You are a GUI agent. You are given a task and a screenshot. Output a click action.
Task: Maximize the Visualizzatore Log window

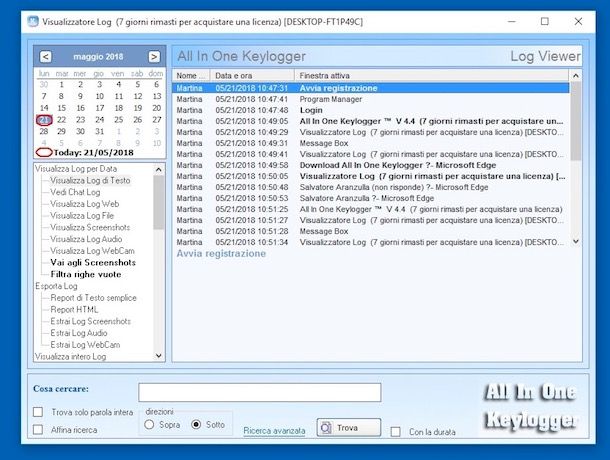[x=545, y=21]
